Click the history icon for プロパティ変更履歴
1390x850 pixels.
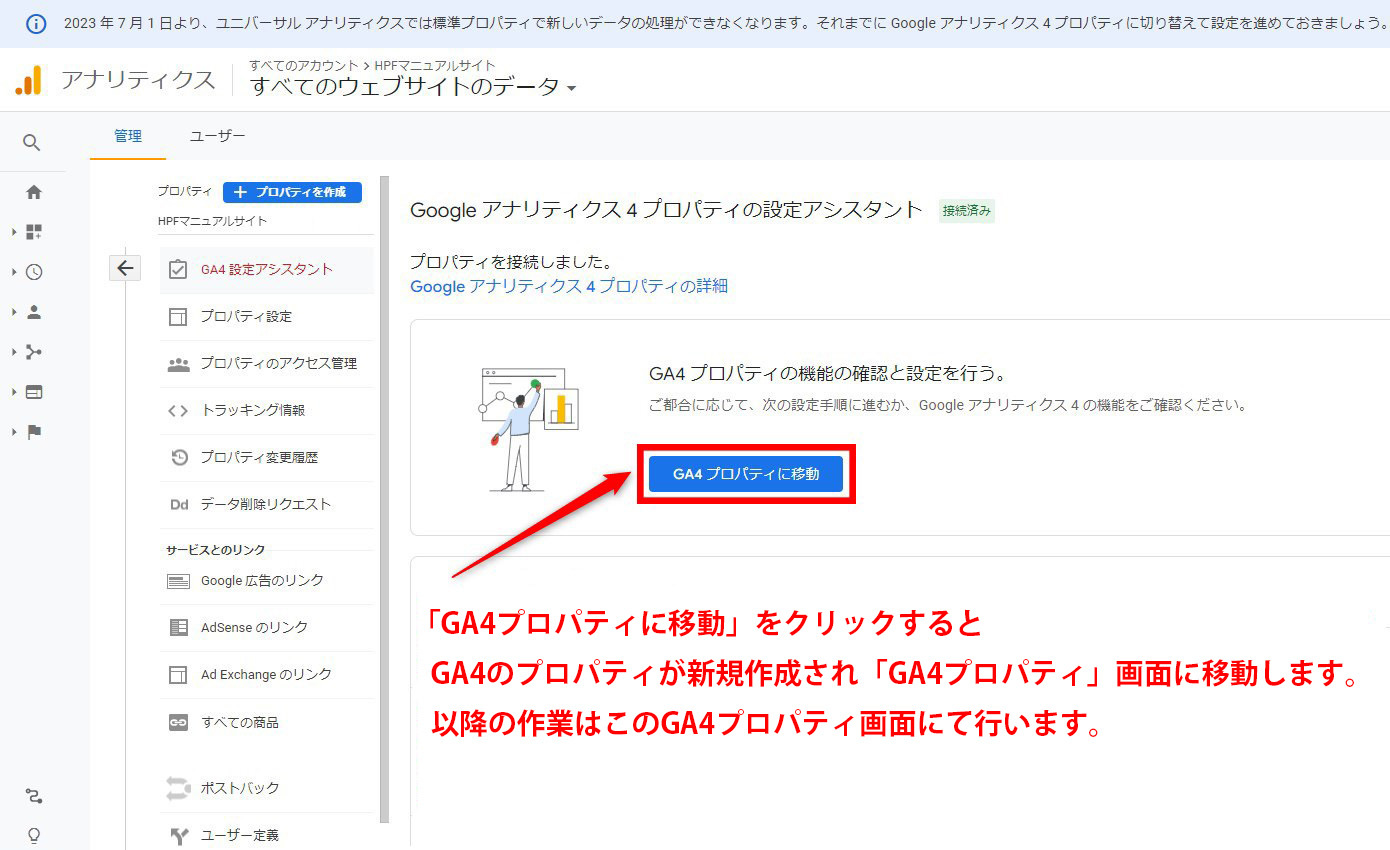tap(179, 457)
